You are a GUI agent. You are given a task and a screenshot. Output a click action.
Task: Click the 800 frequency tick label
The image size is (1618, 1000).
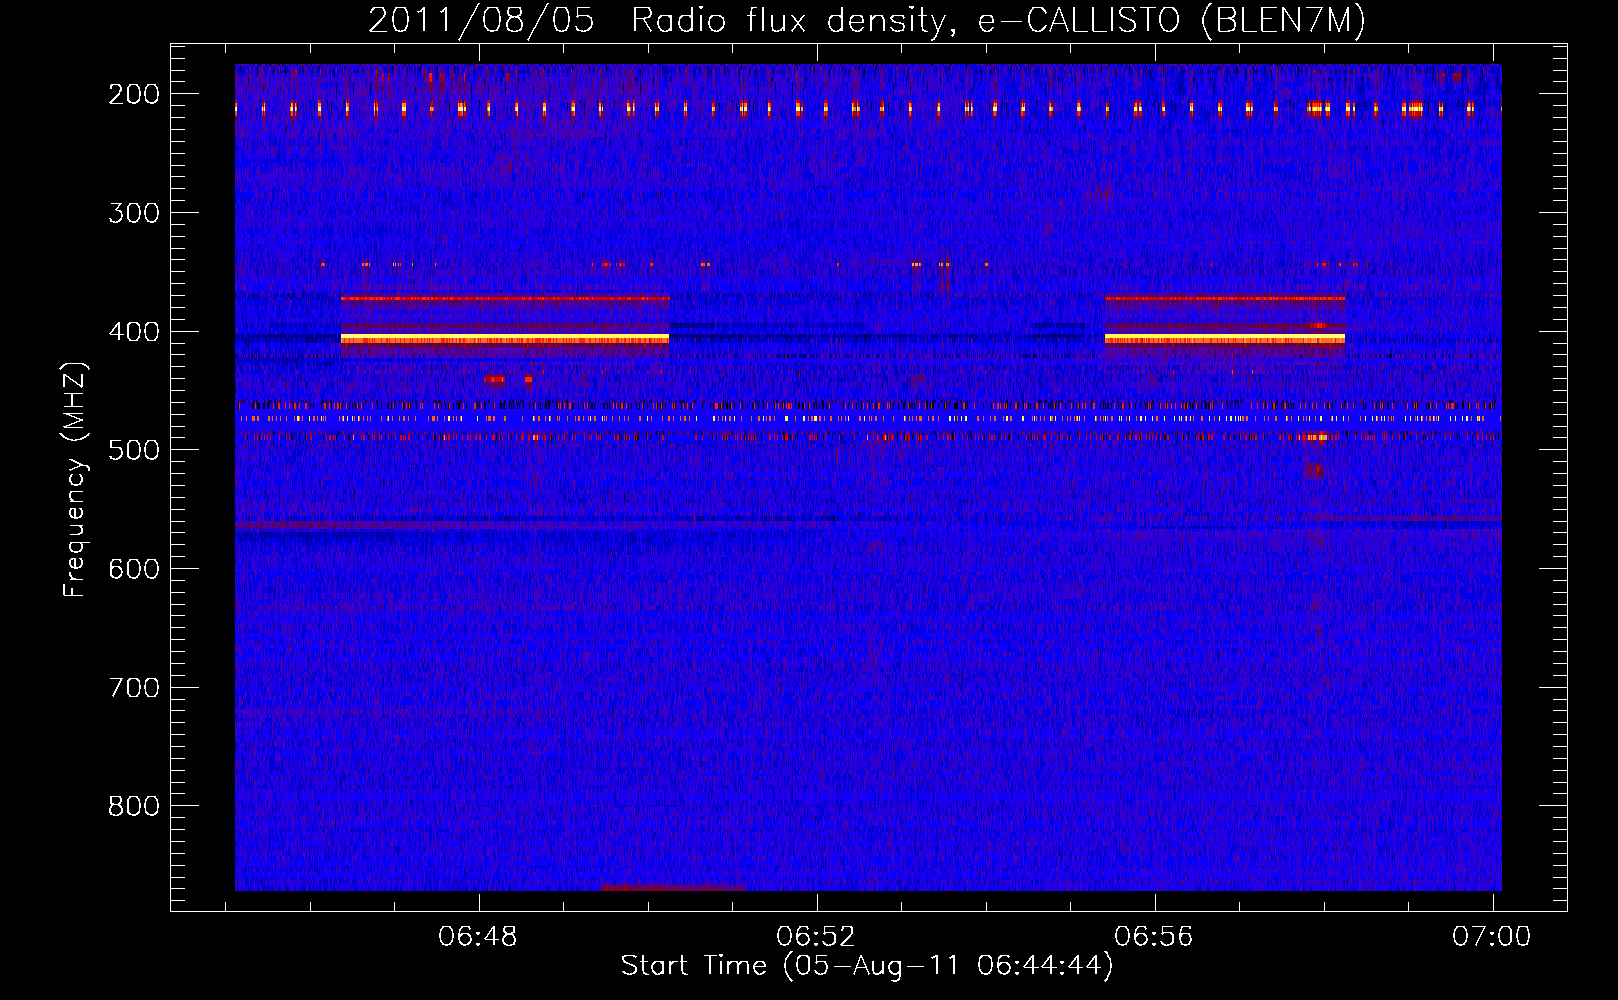[x=134, y=806]
